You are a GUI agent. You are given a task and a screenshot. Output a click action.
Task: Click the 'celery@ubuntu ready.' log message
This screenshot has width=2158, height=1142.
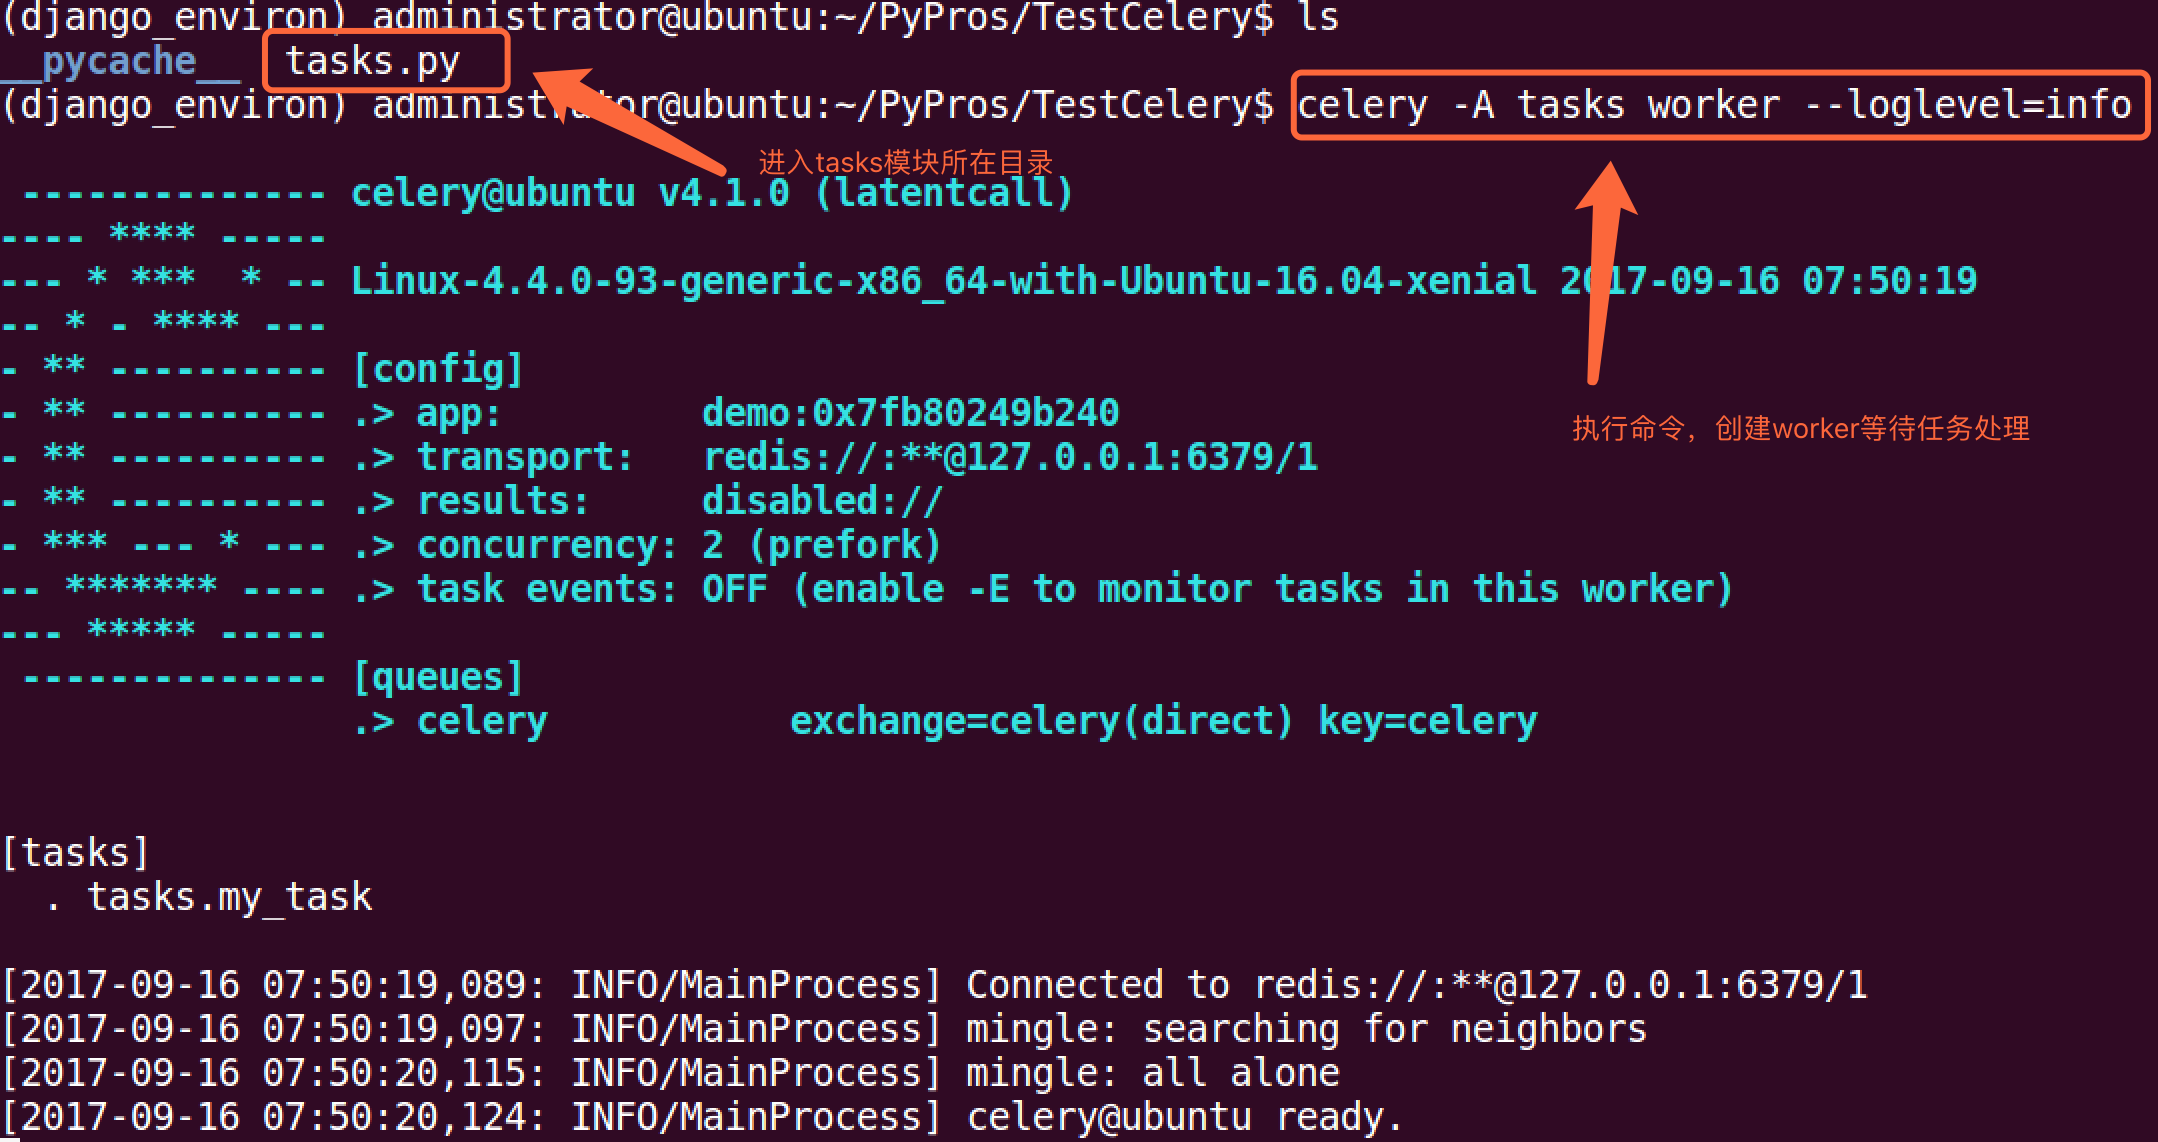coord(1185,1117)
